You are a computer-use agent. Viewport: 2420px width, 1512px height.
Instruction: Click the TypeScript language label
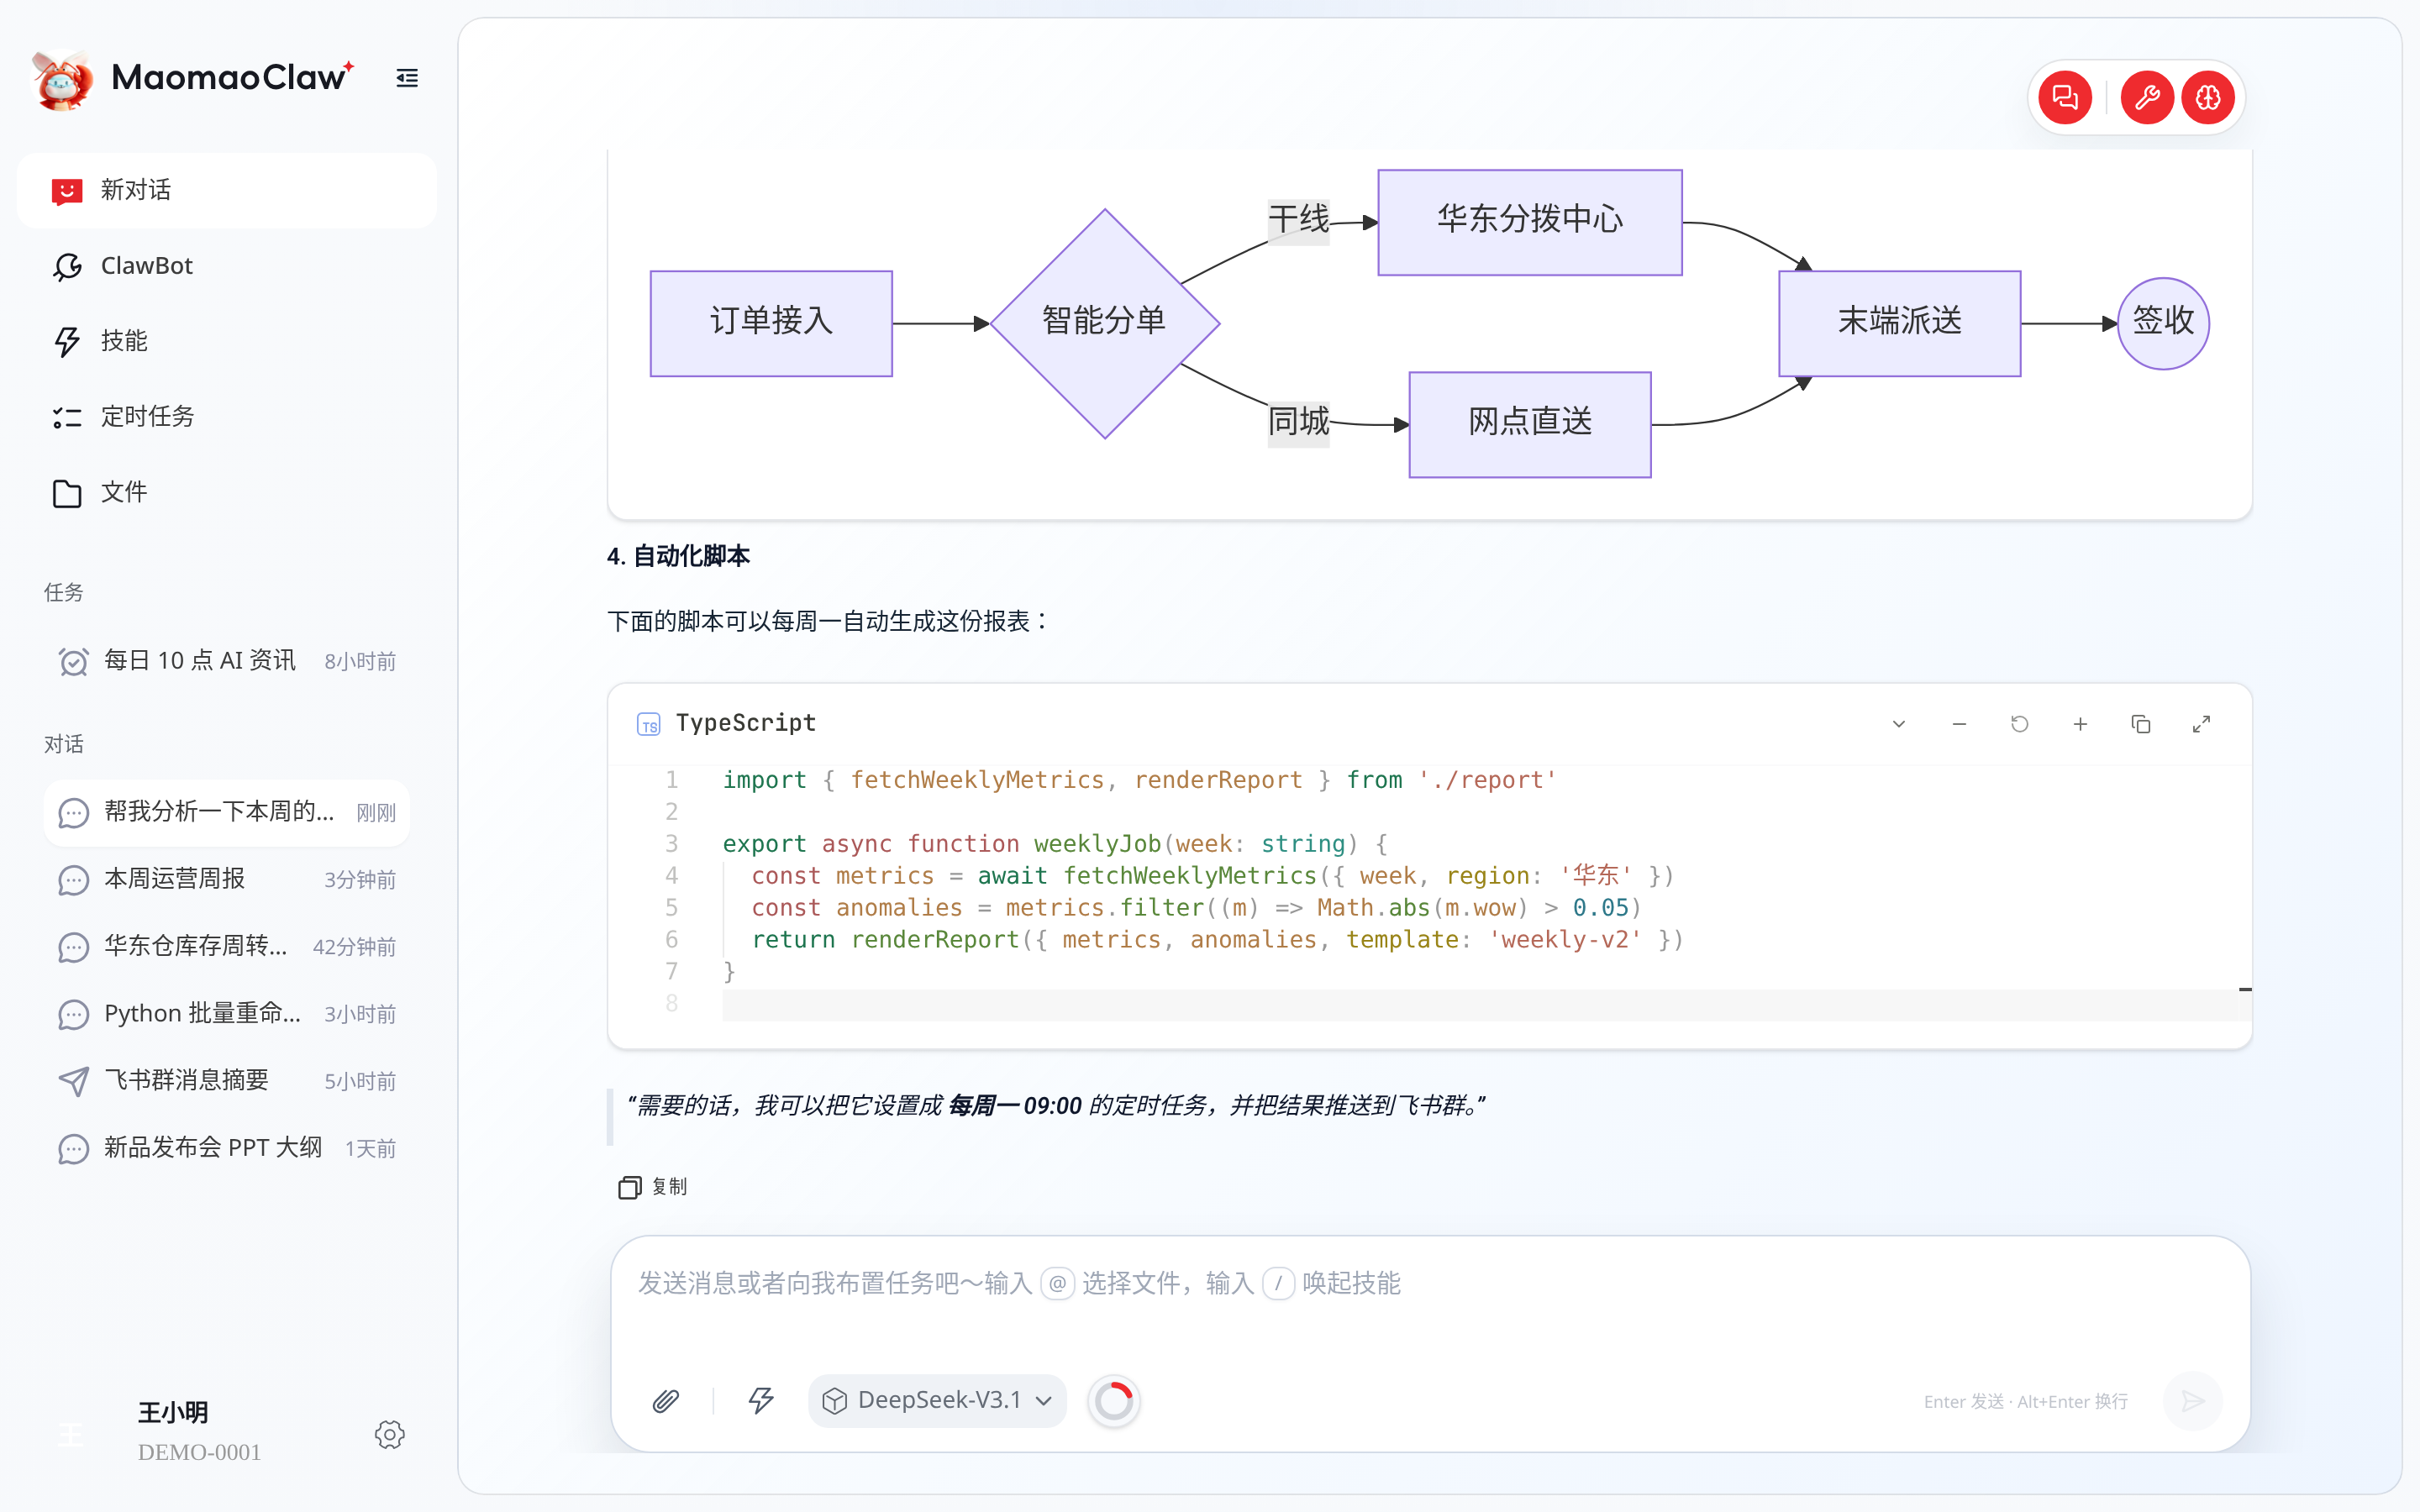point(746,723)
